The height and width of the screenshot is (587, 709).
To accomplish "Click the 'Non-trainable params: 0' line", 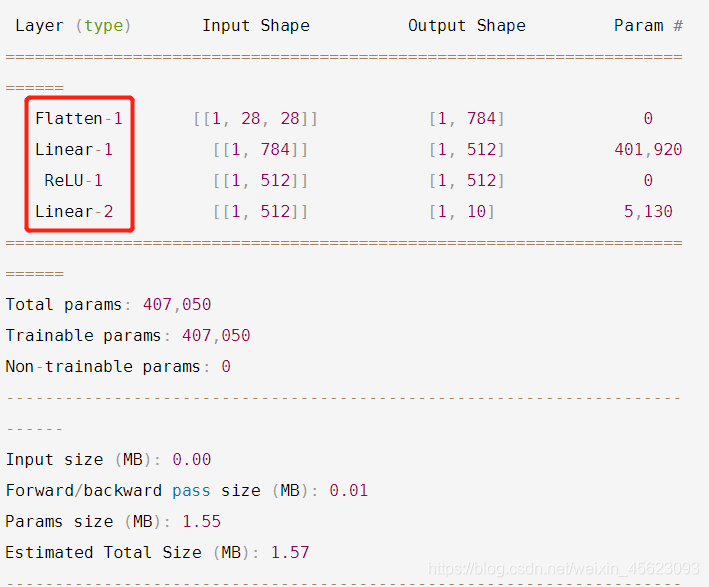I will 118,366.
